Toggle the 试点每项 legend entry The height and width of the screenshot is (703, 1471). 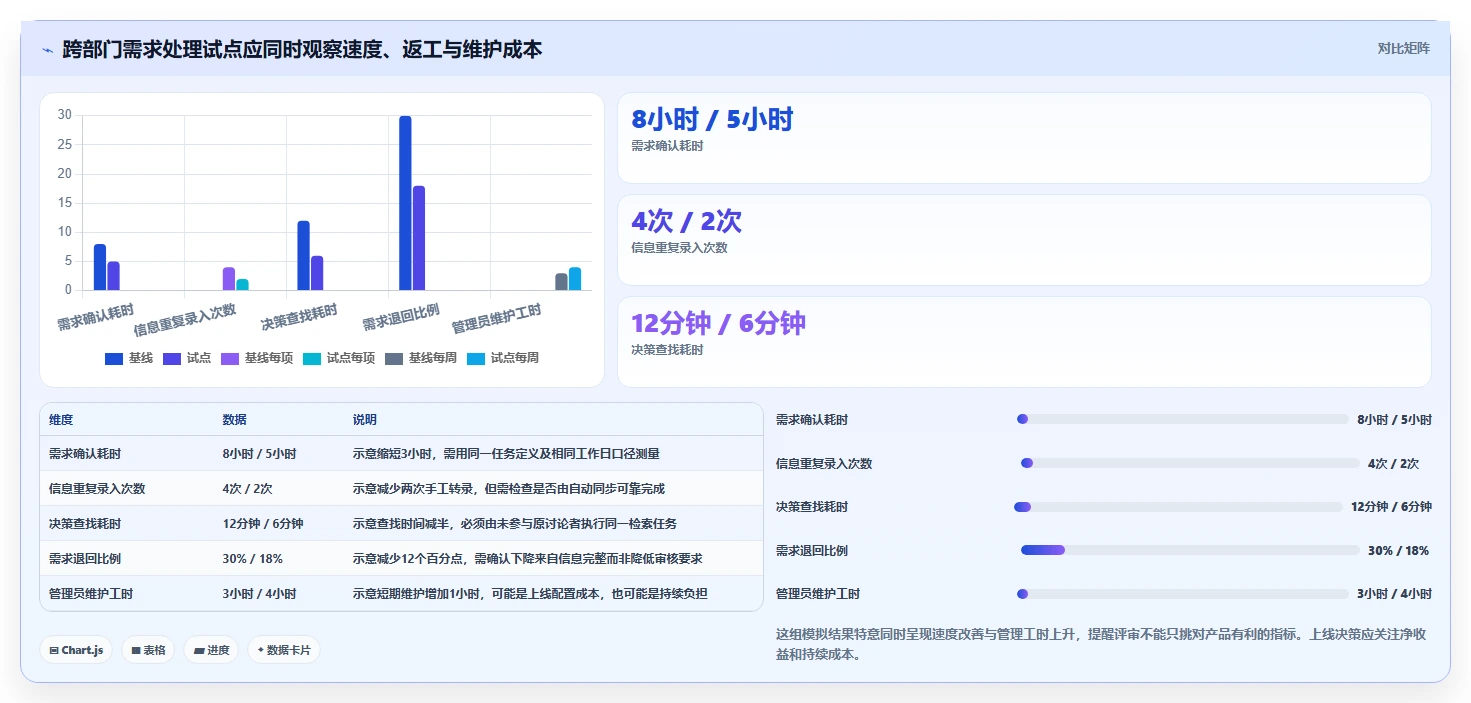click(x=338, y=358)
